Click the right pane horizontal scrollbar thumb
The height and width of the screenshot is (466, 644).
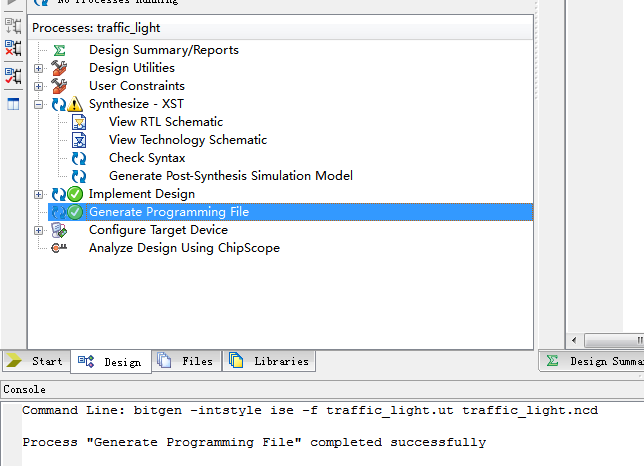(614, 340)
